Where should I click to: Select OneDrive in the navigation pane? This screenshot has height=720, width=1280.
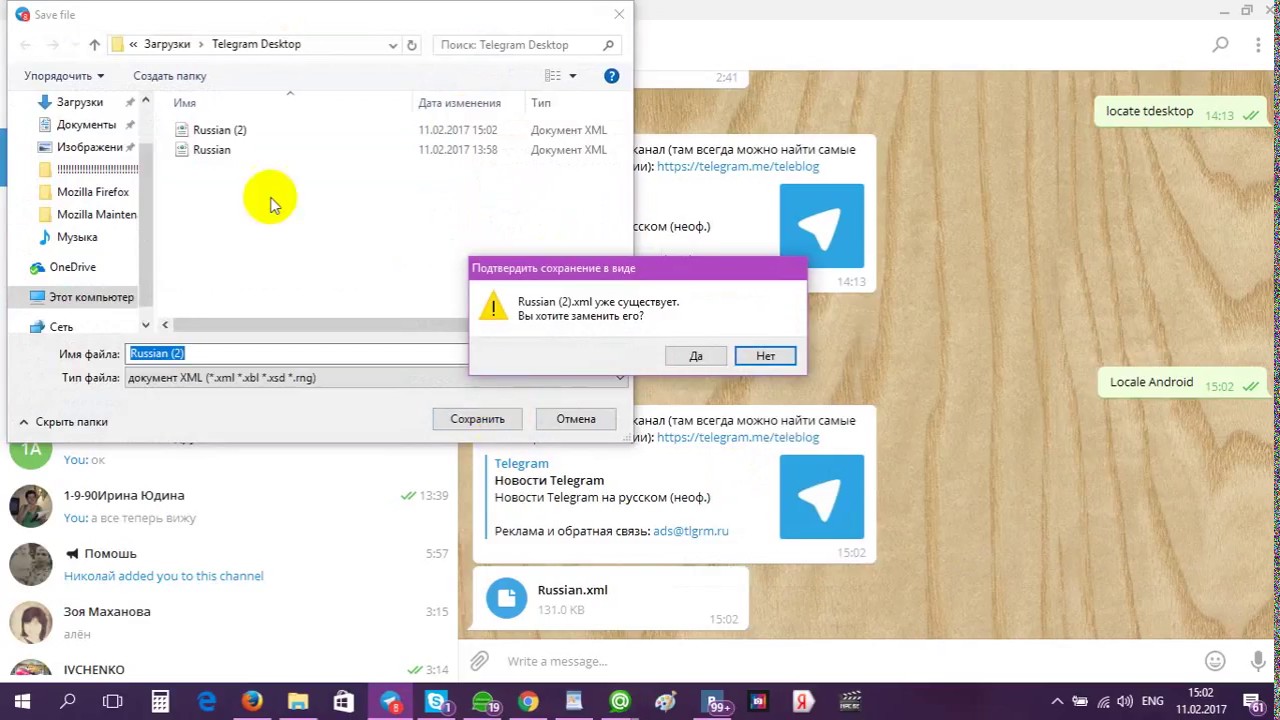point(73,267)
